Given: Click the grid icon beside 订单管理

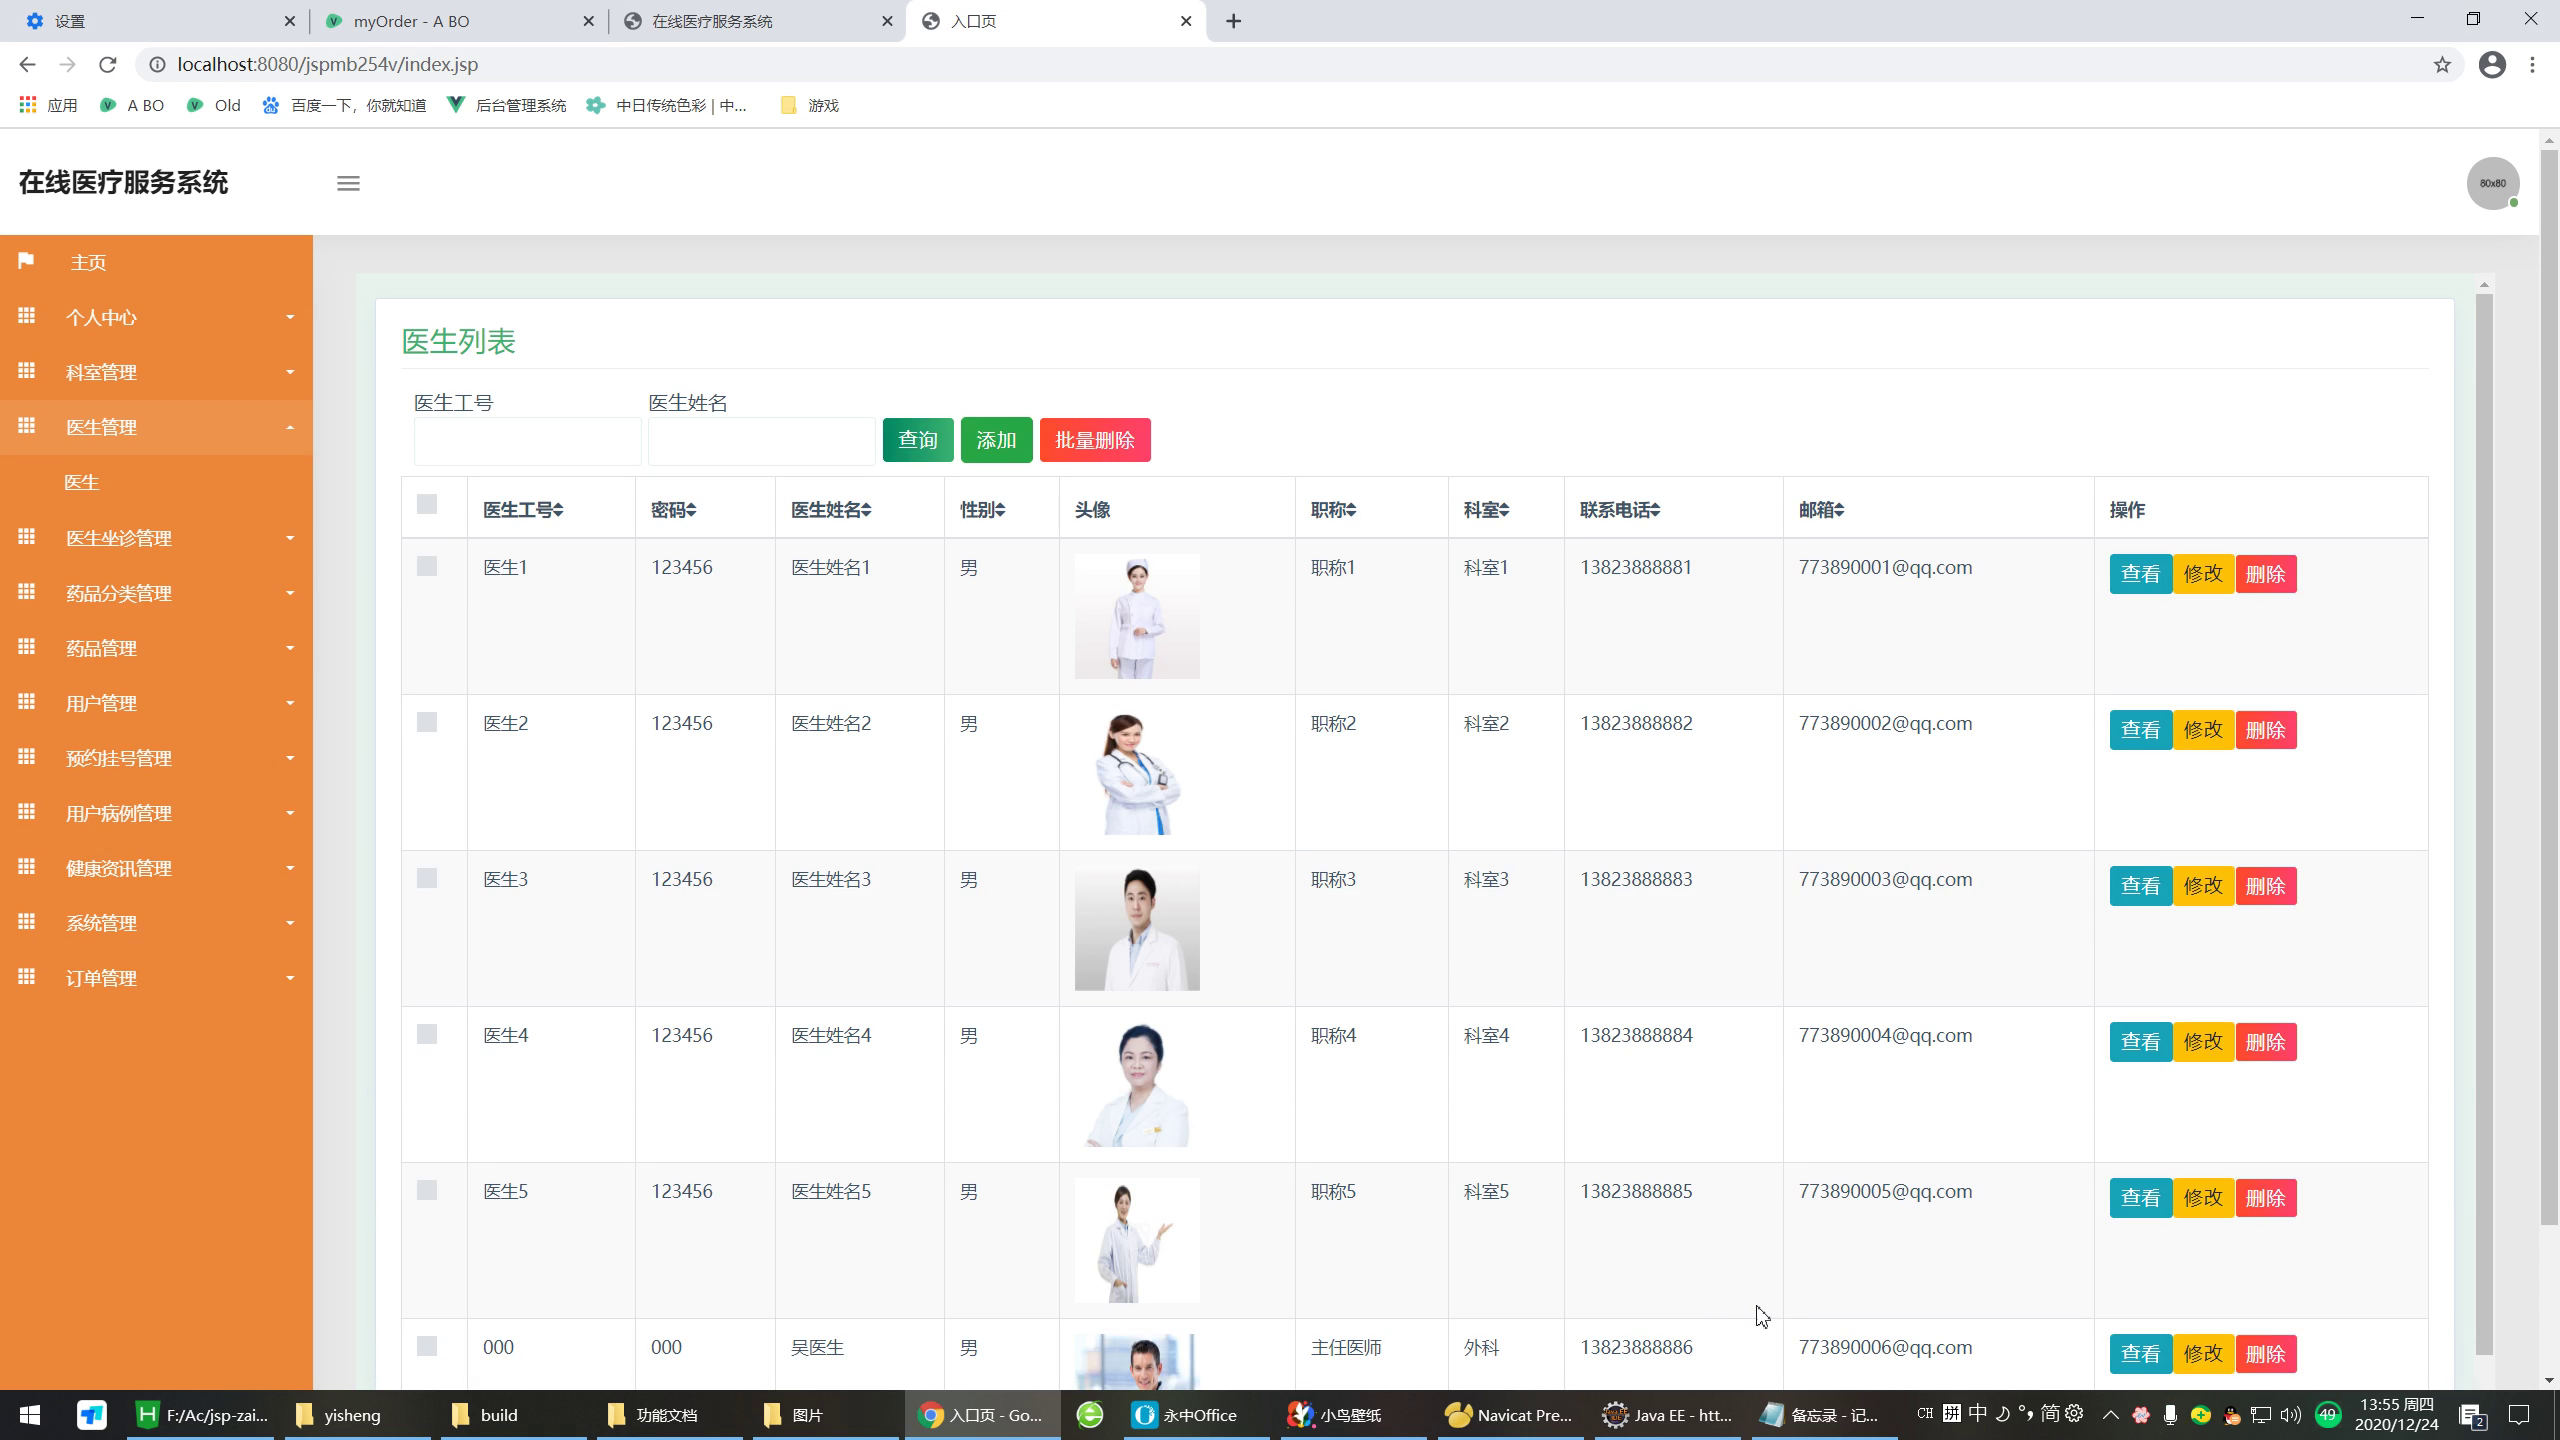Looking at the screenshot, I should coord(26,977).
